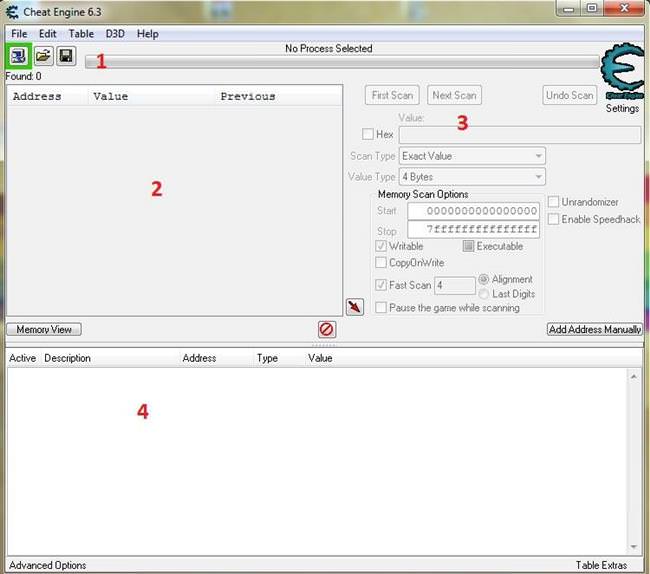Toggle the Writable checkbox
This screenshot has width=650, height=574.
click(381, 246)
